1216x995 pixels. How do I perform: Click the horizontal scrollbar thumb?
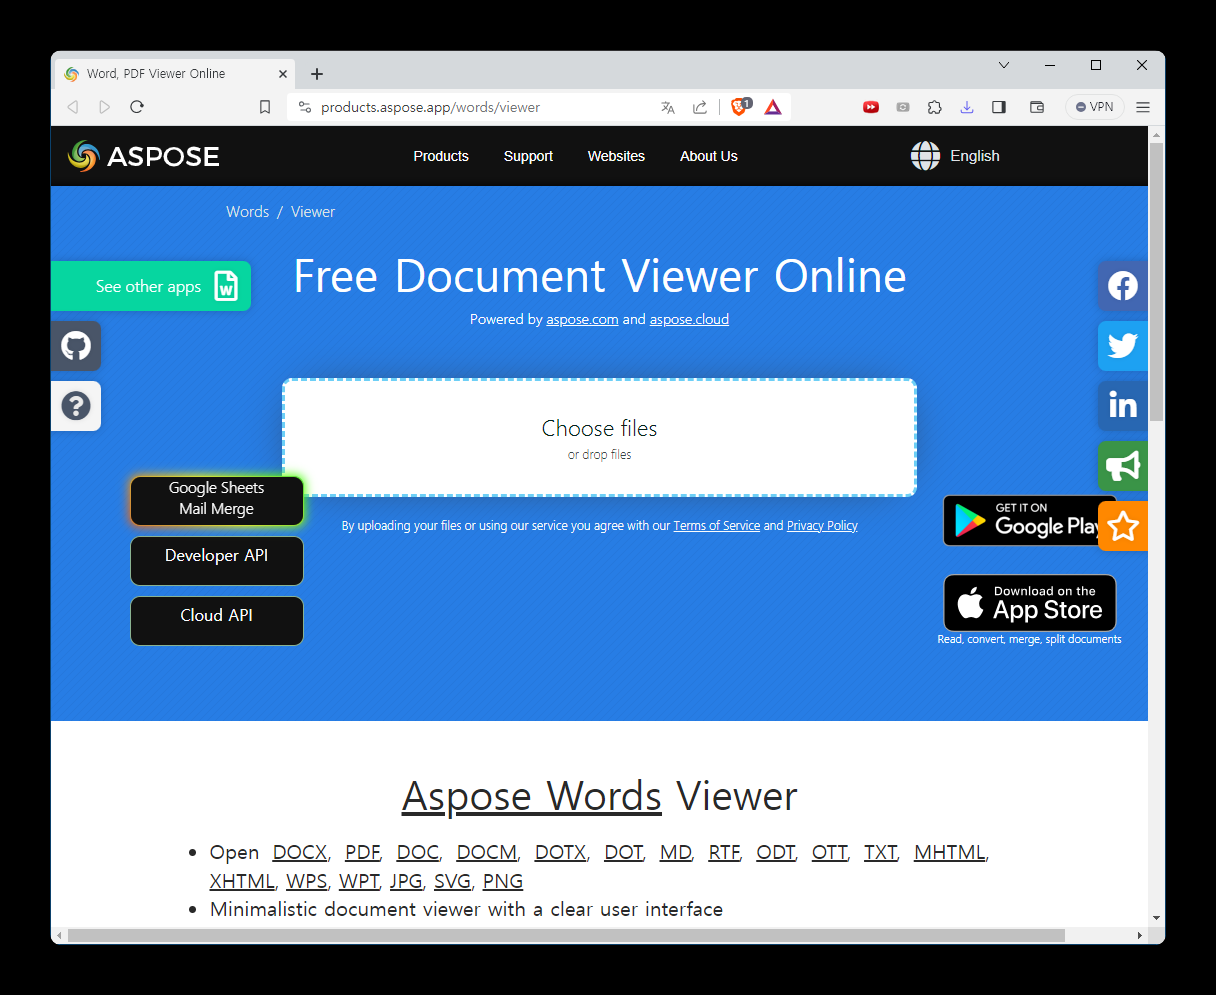pyautogui.click(x=566, y=936)
